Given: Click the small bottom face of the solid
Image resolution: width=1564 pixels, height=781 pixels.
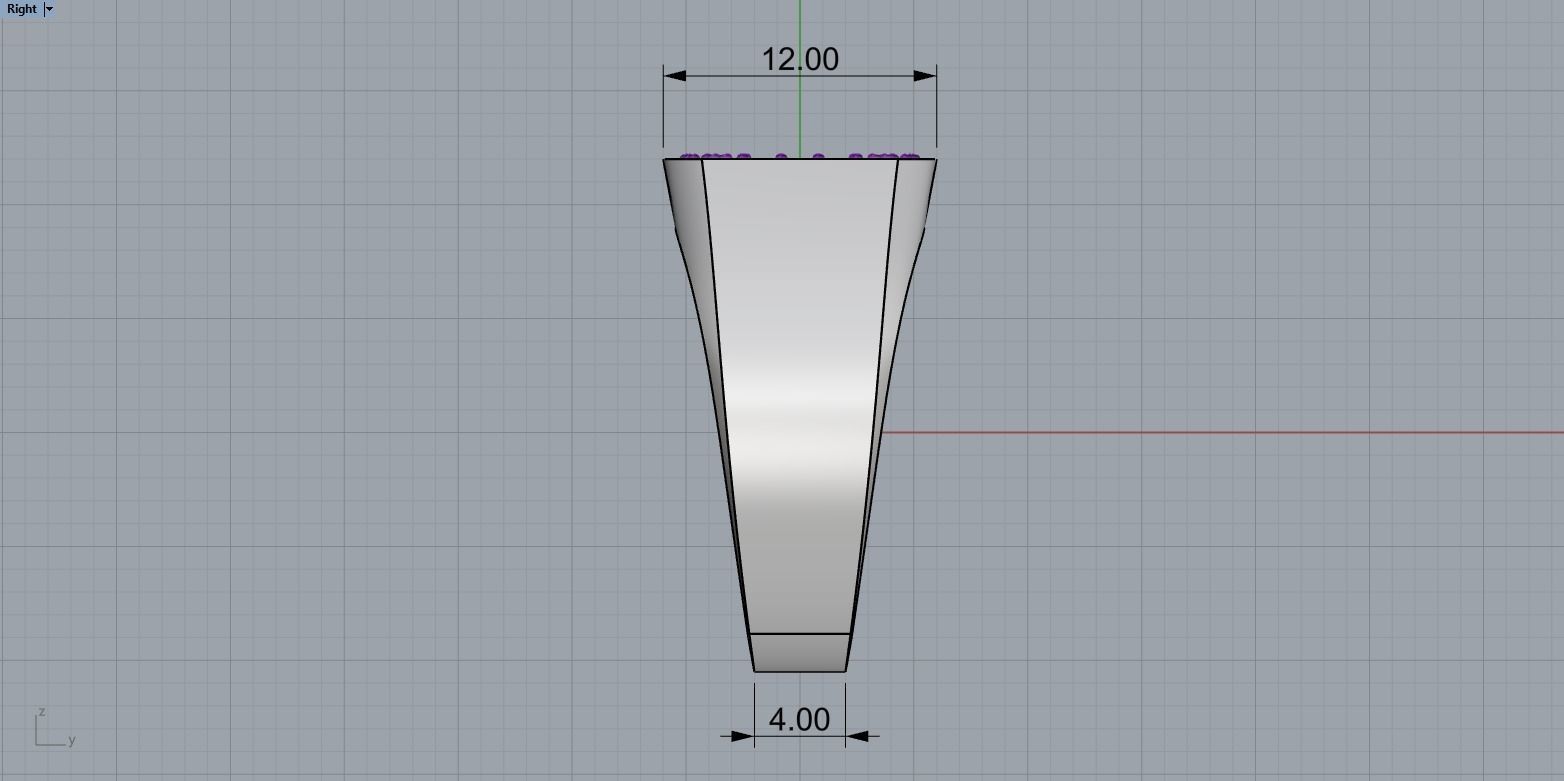Looking at the screenshot, I should 800,652.
